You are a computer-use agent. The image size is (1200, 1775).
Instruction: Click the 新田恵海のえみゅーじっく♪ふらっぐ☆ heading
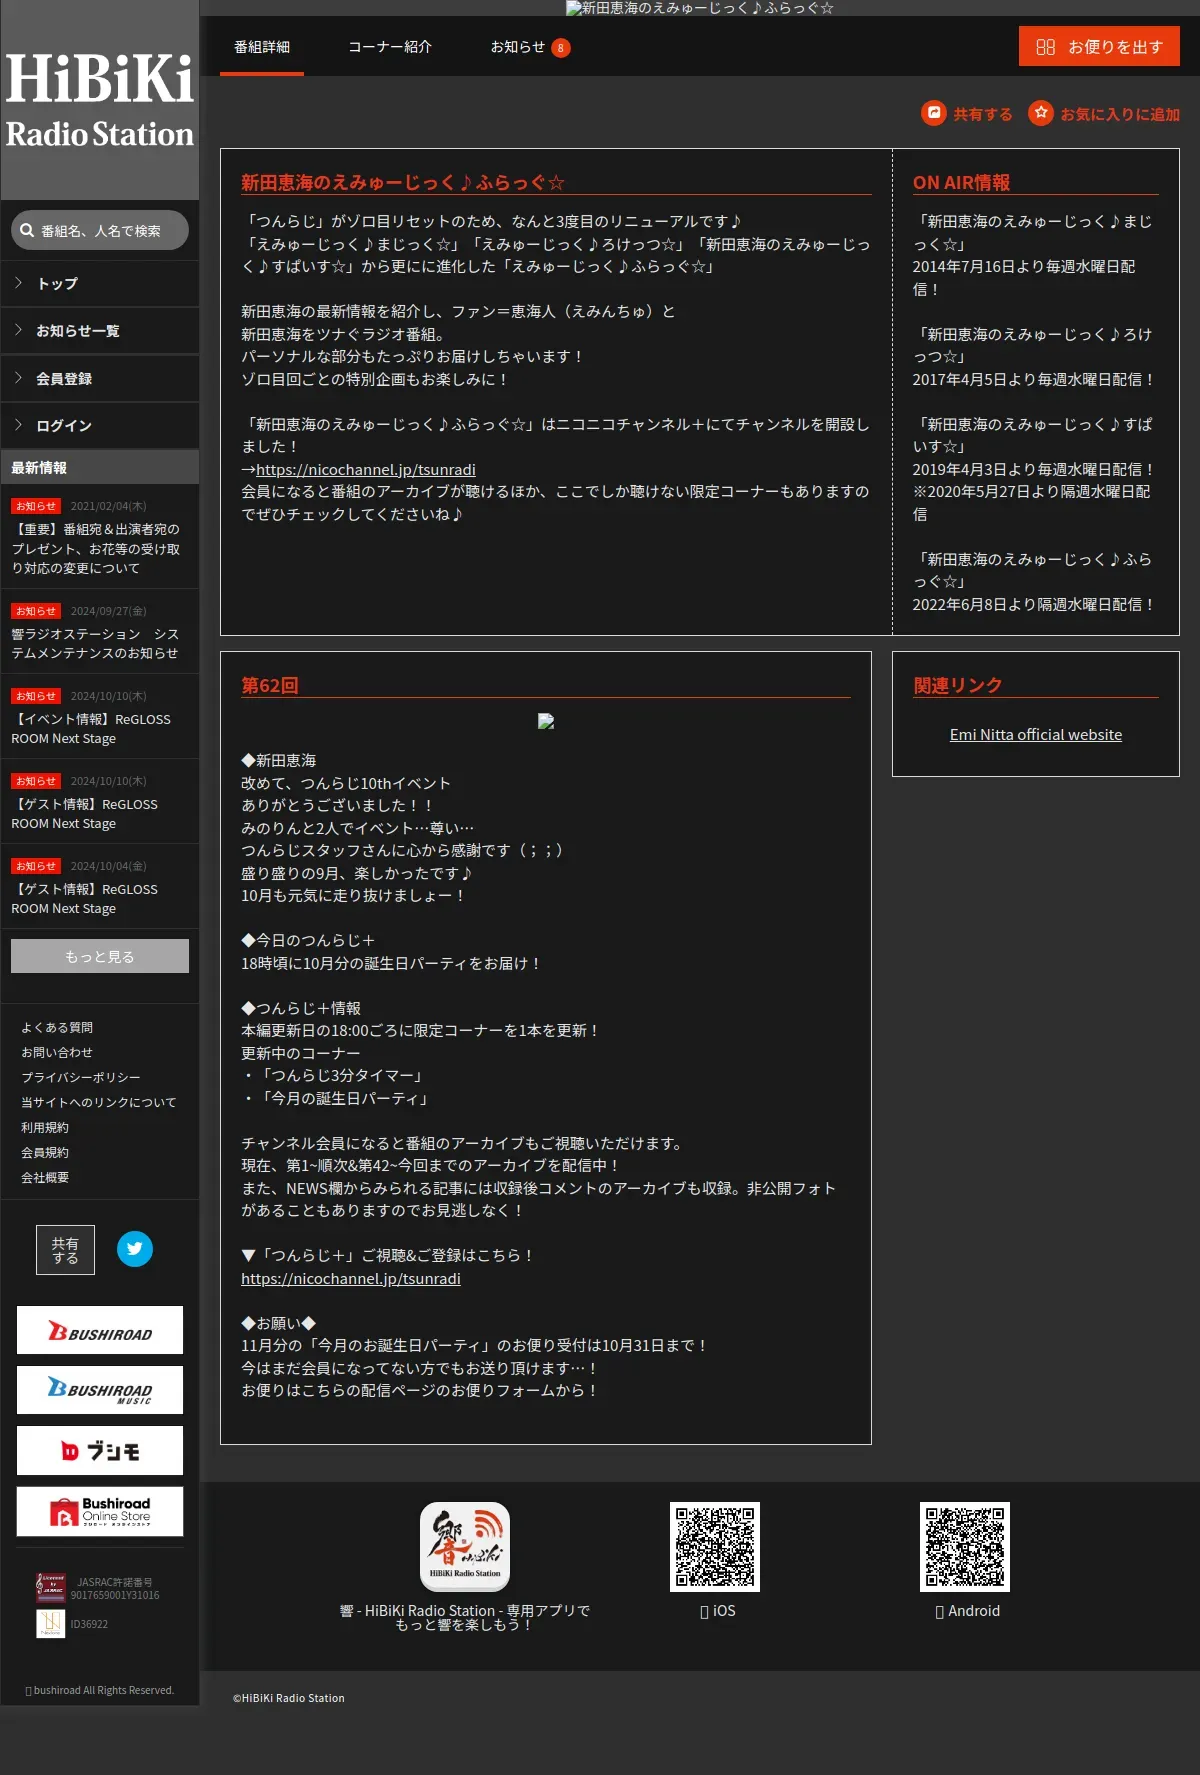point(403,182)
